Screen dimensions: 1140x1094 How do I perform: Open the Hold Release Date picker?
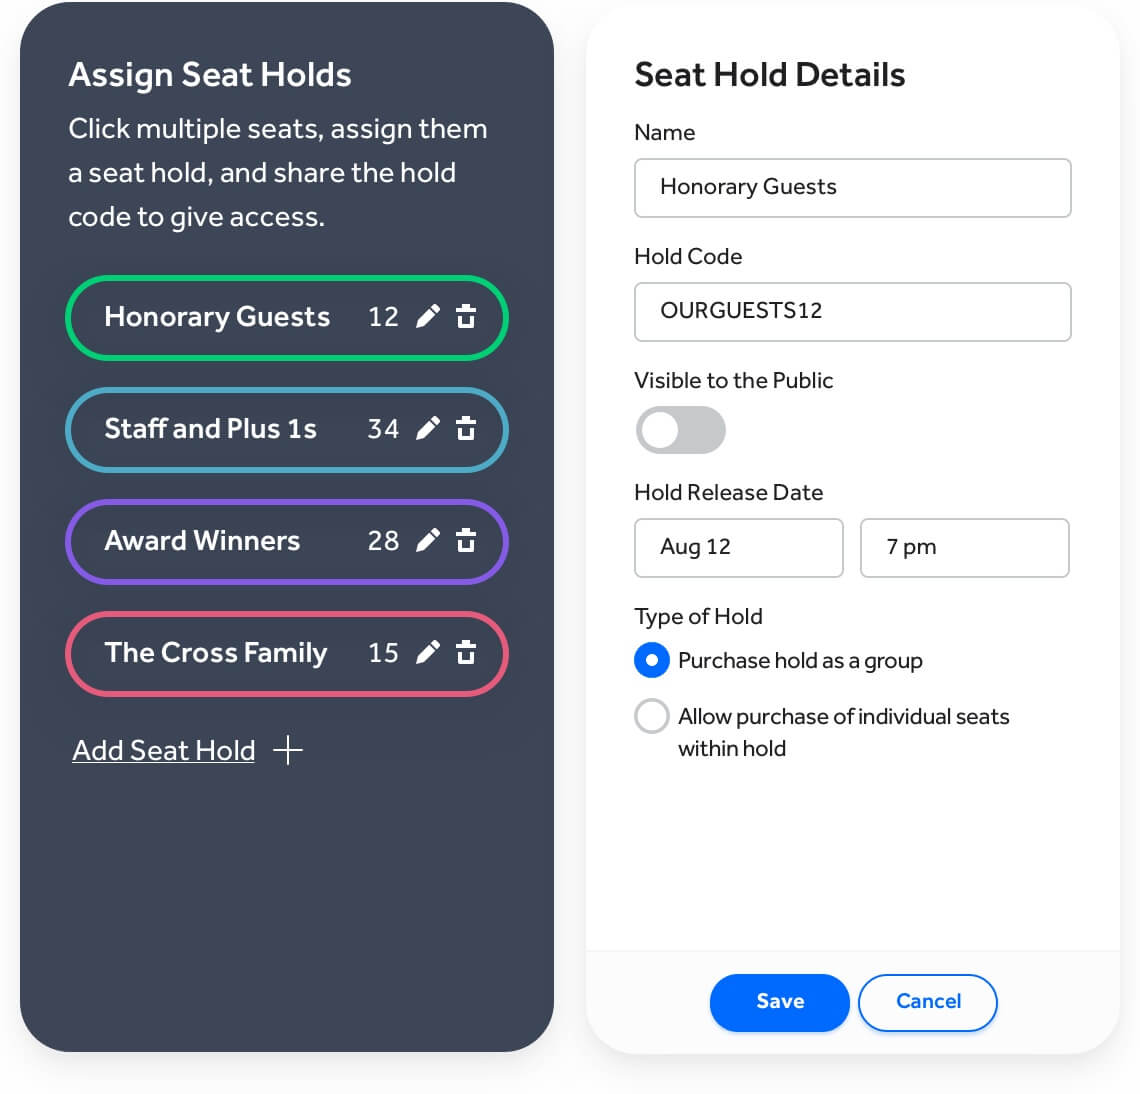[x=738, y=548]
